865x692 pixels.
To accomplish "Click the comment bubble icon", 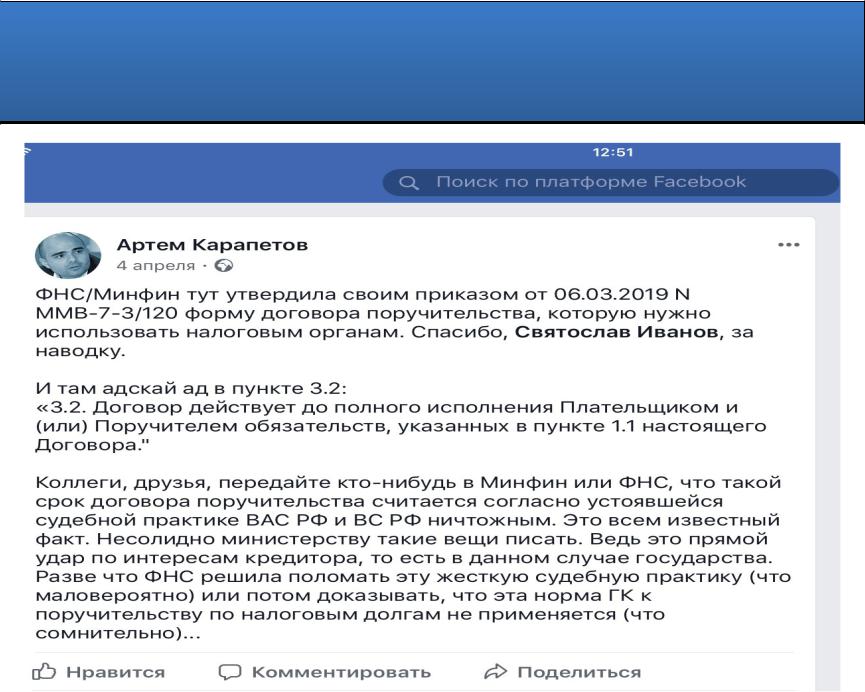I will (x=230, y=672).
